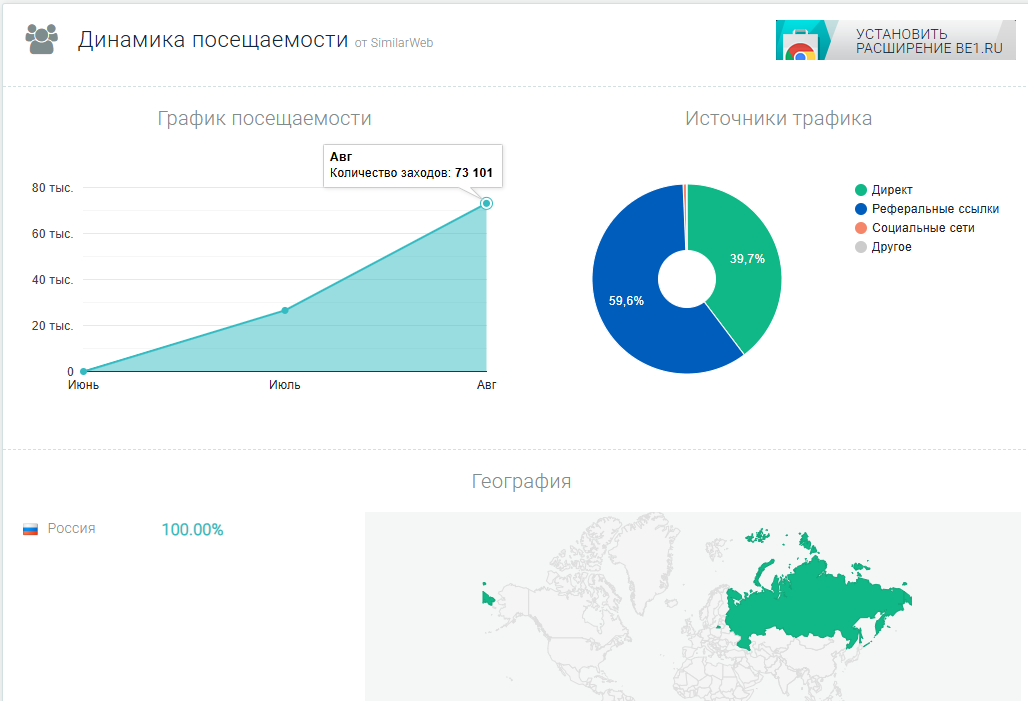
Task: Click the Russia flag icon in the geography section
Action: [x=31, y=529]
